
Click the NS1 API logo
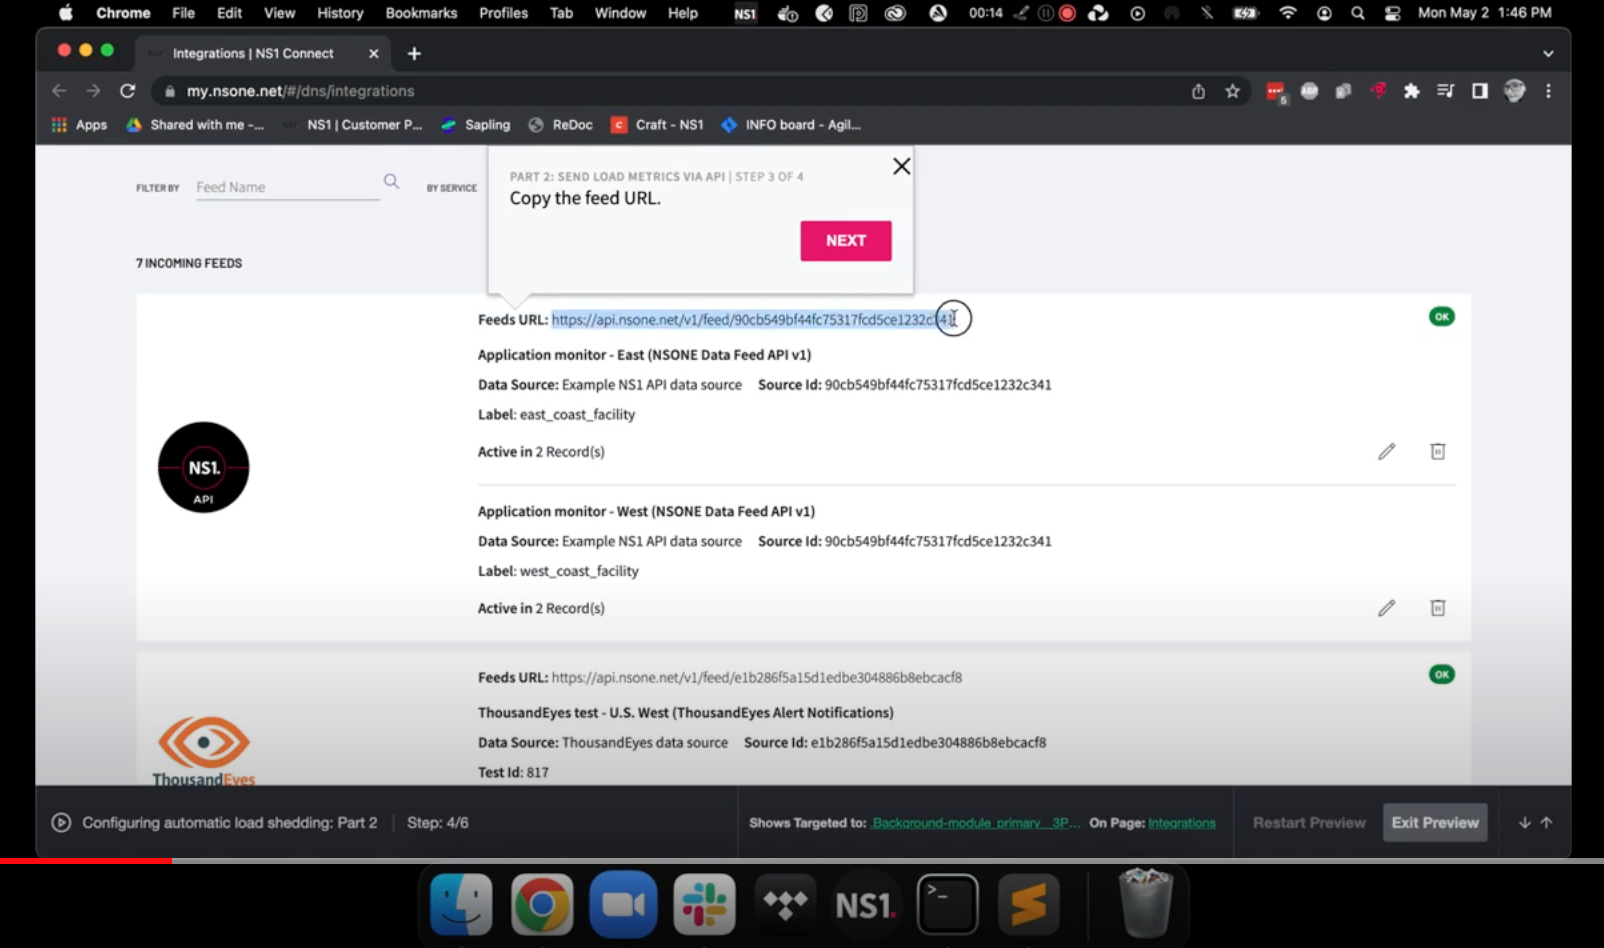(203, 468)
